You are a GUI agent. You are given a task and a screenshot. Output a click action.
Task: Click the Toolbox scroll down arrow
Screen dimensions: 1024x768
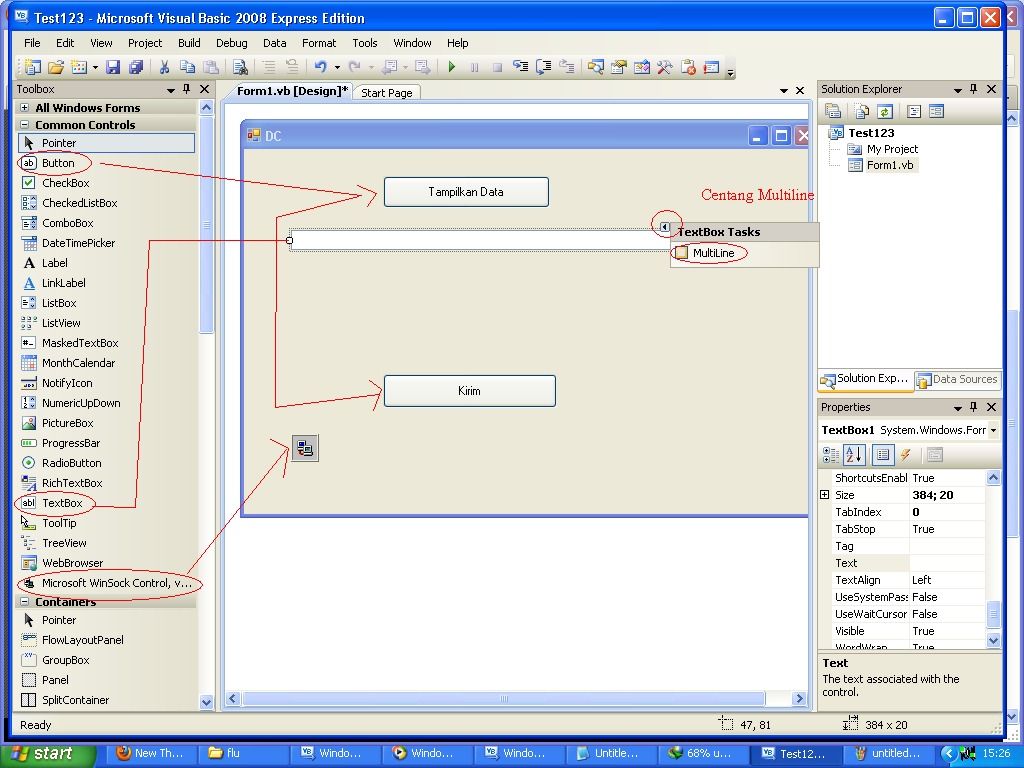tap(206, 703)
